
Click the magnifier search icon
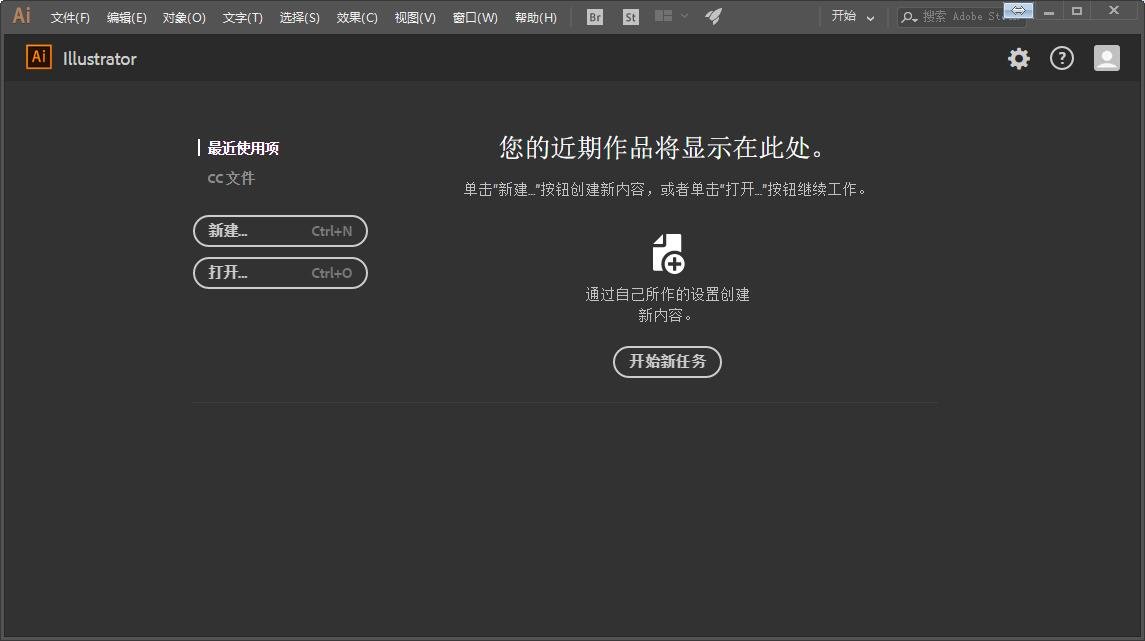coord(908,17)
